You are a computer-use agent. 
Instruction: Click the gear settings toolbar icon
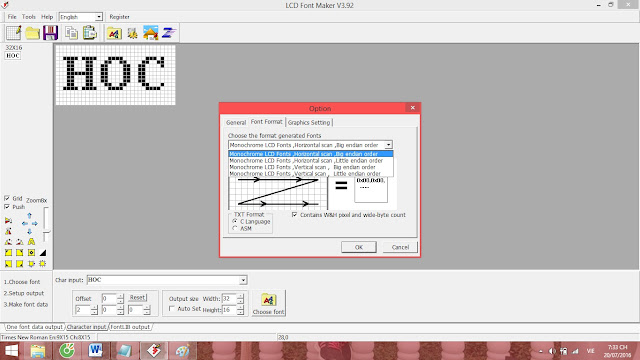click(132, 33)
